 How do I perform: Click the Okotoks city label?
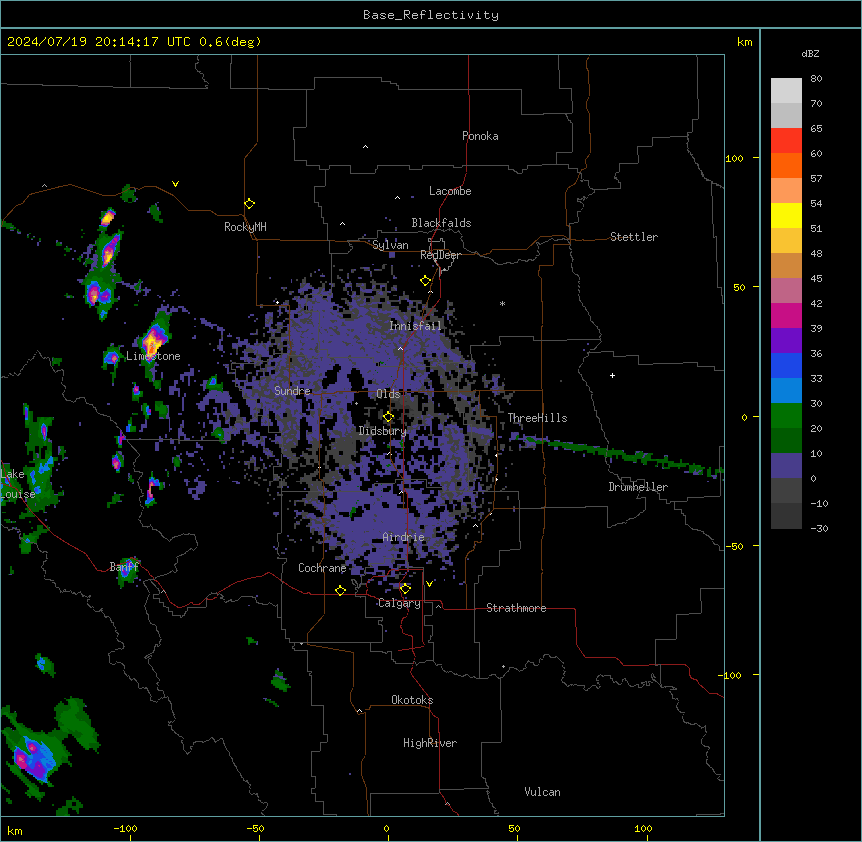tap(412, 700)
